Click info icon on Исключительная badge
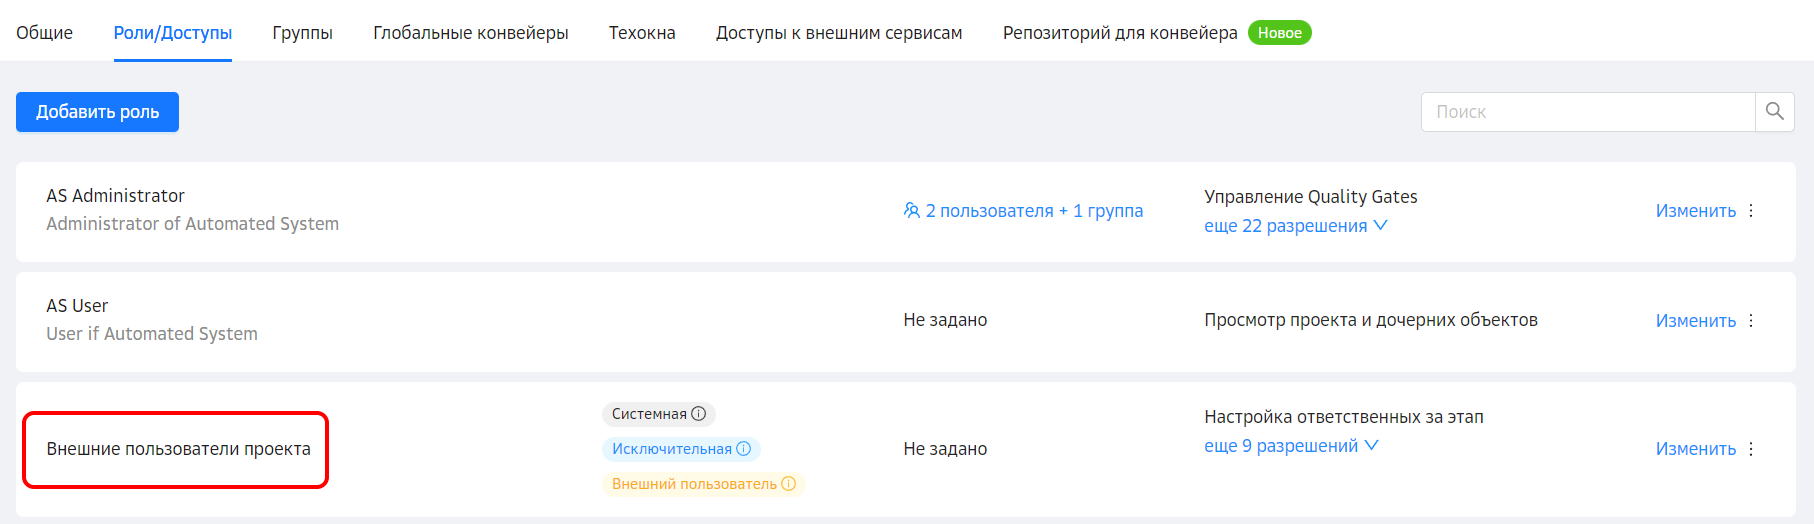Screen dimensions: 1814x524 coord(744,449)
